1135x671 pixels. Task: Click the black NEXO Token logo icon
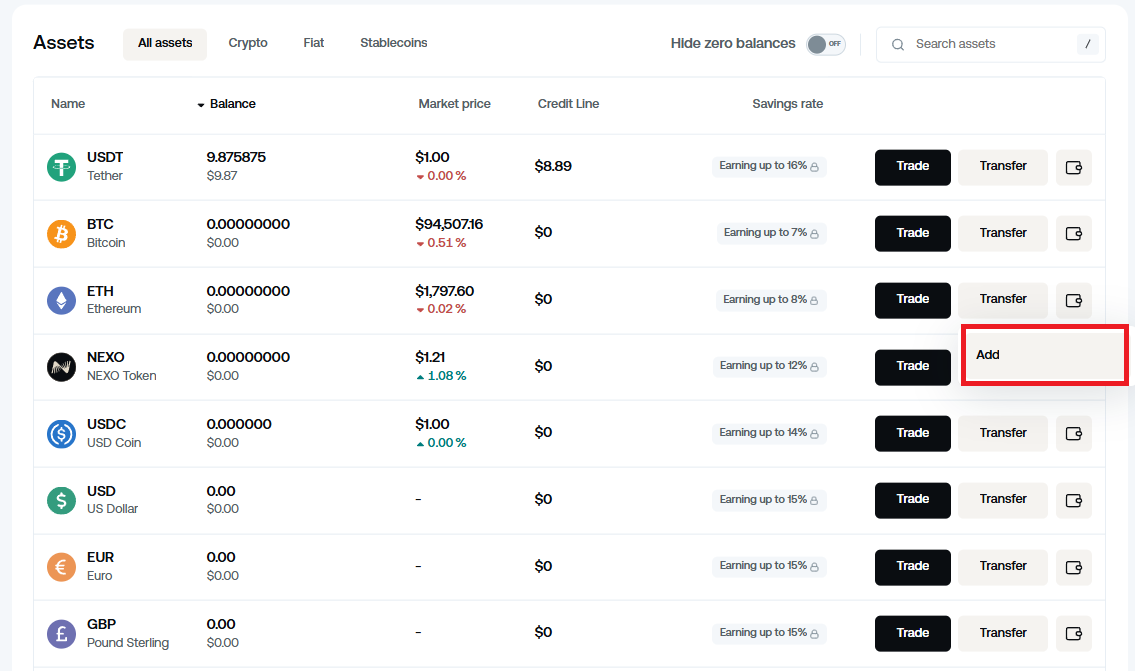coord(62,367)
